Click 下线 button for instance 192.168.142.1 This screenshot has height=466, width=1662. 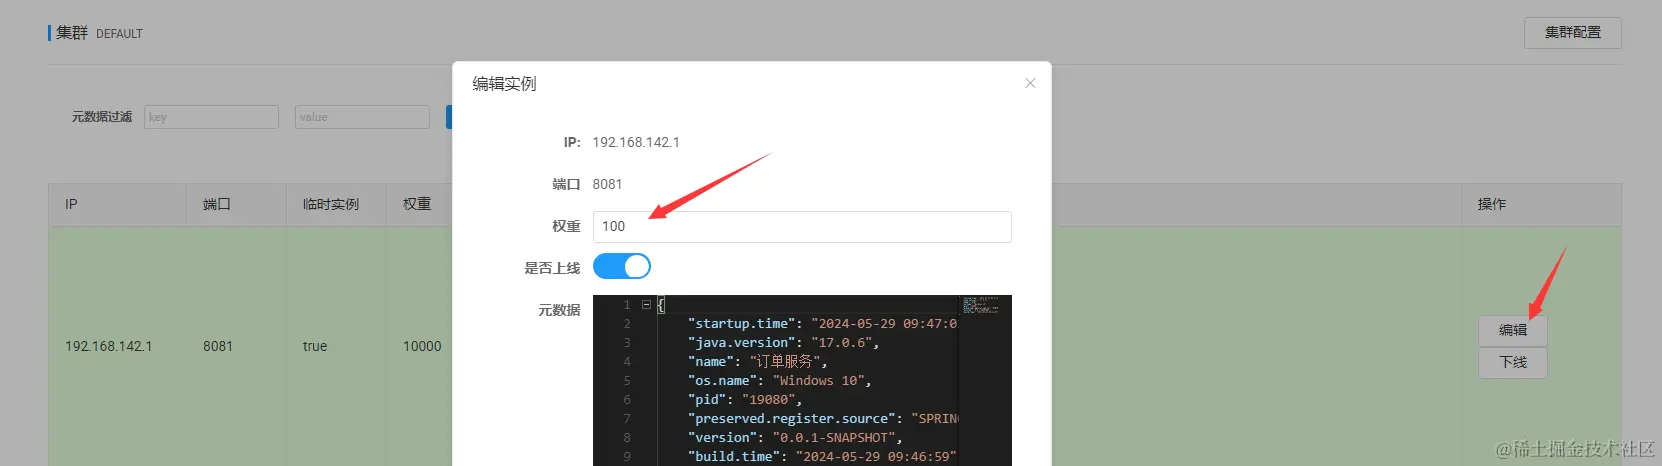tap(1512, 362)
